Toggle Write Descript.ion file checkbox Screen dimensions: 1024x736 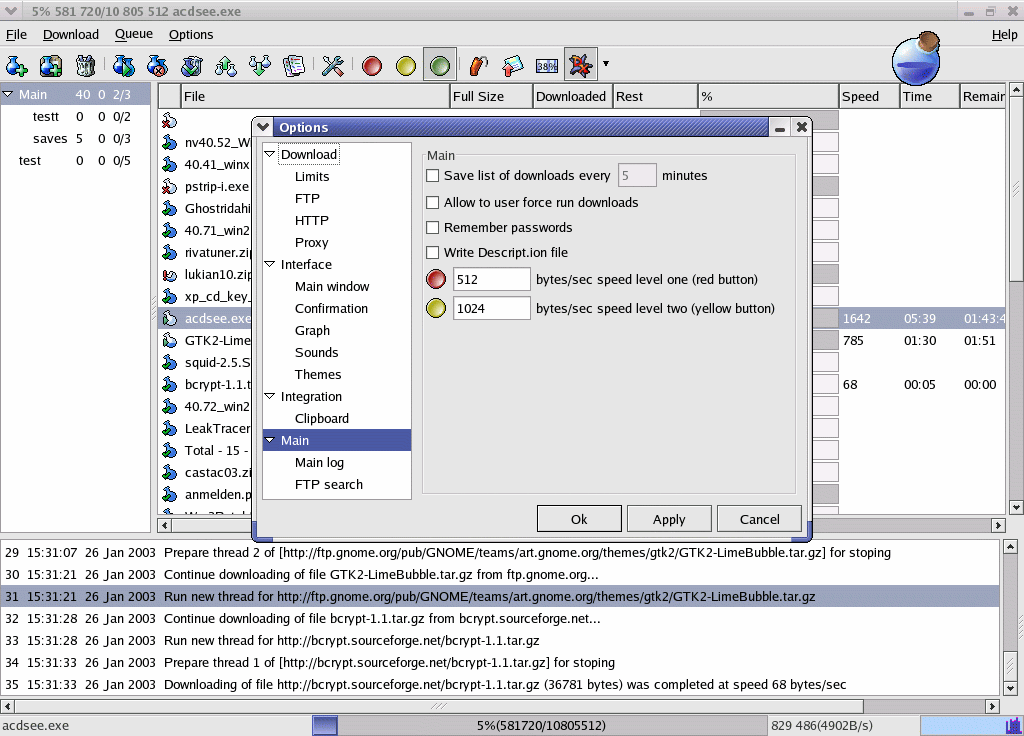pyautogui.click(x=433, y=253)
